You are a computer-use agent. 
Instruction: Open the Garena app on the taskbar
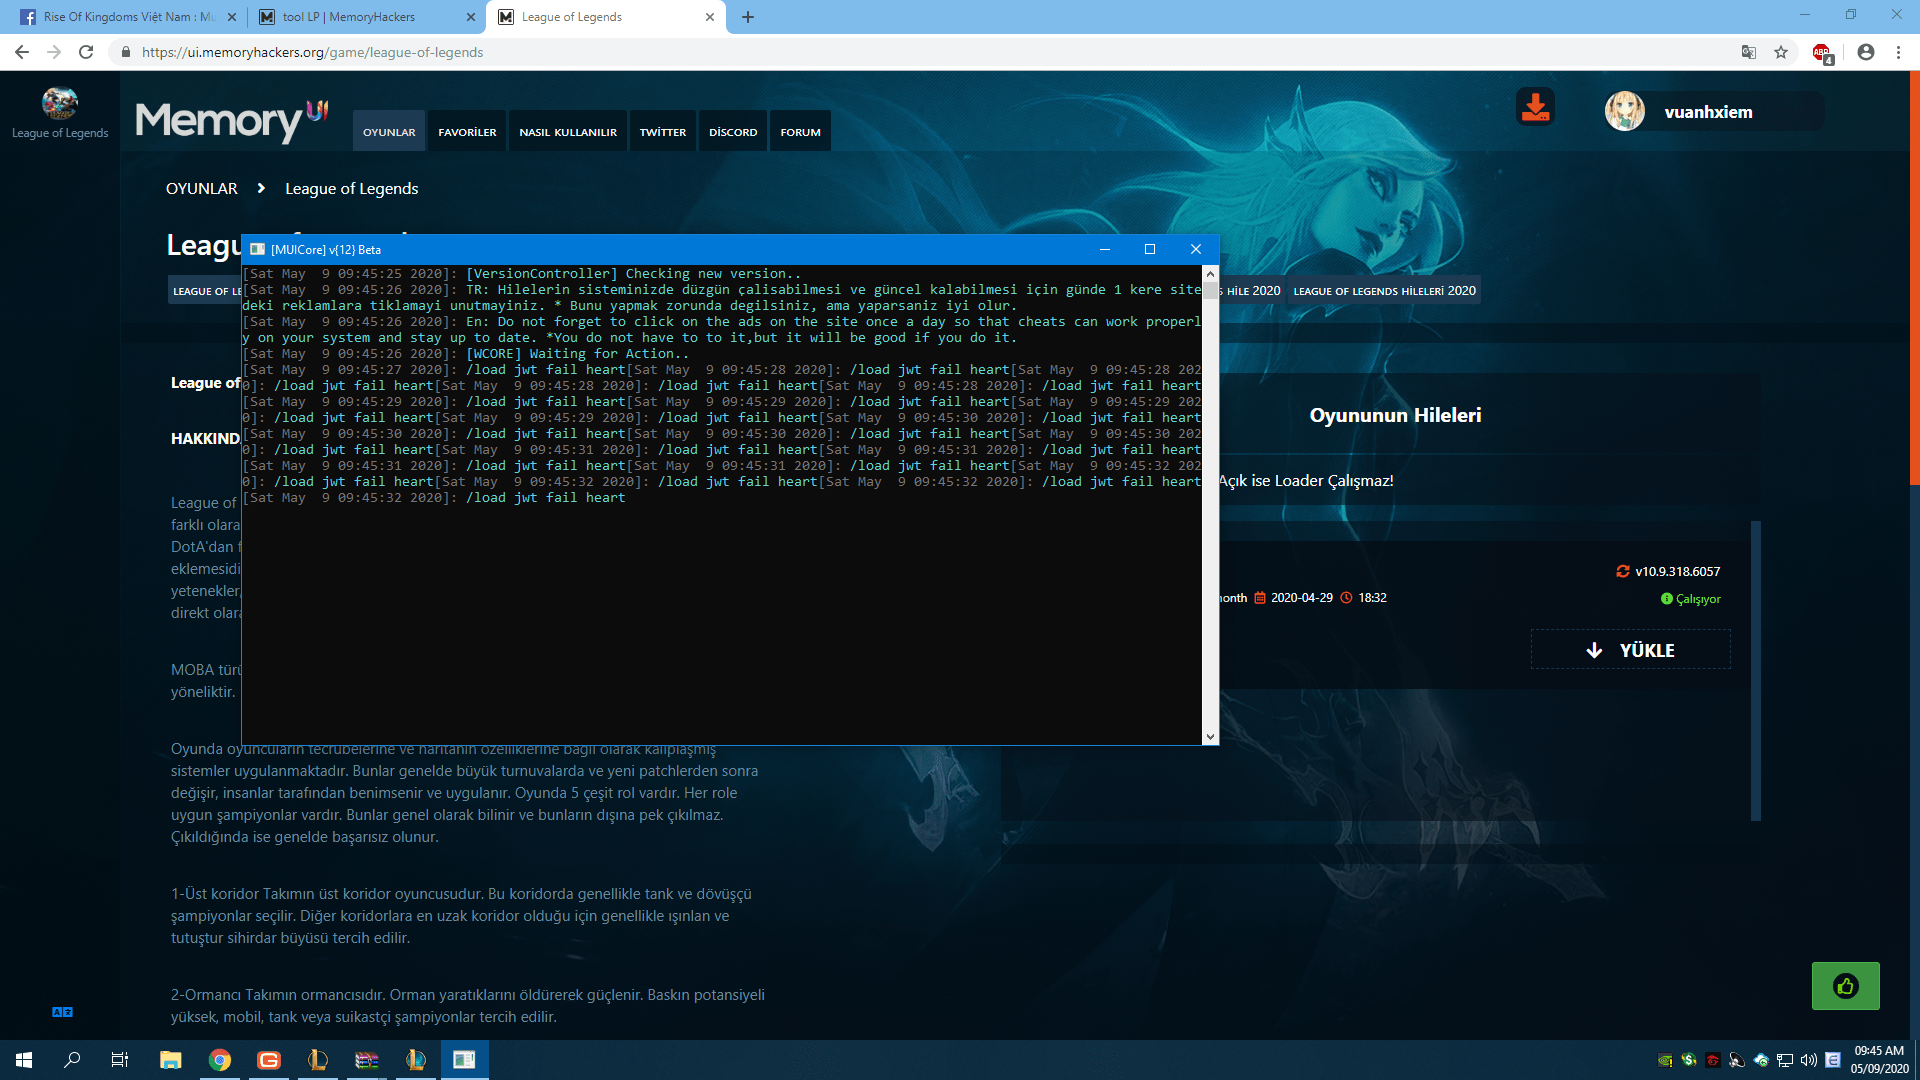coord(269,1060)
